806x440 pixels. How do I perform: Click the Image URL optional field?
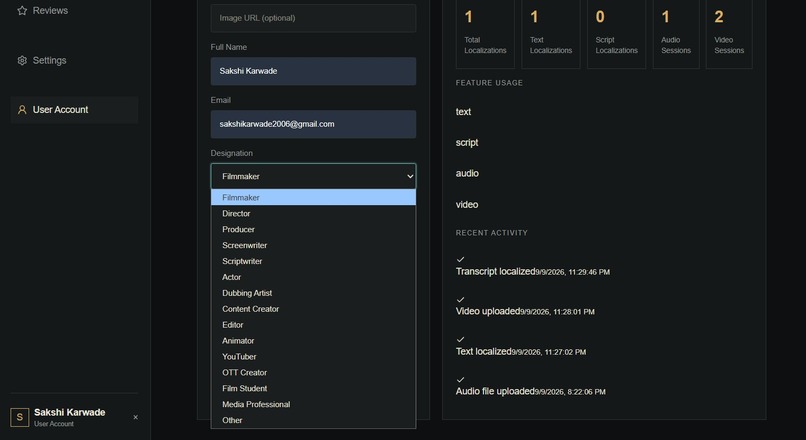click(313, 18)
